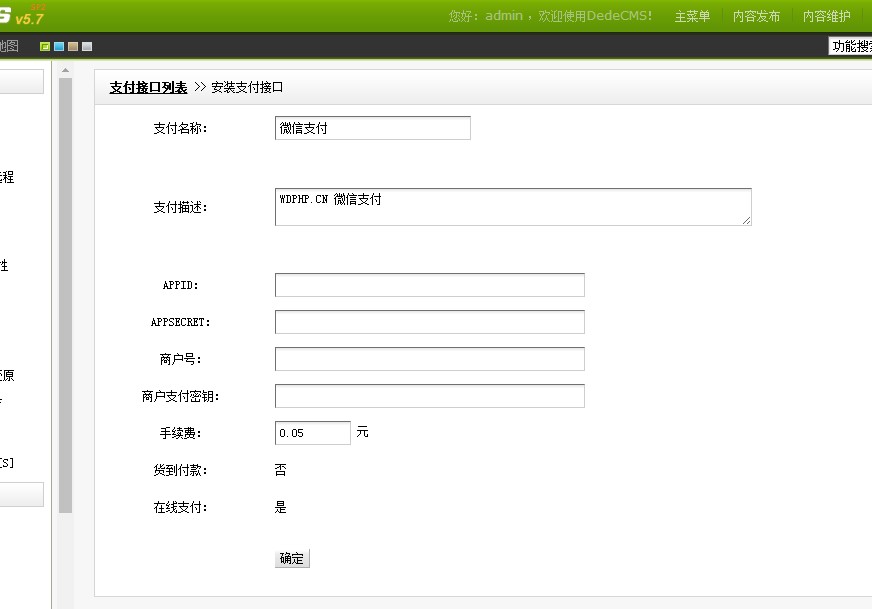Click the 确定 submit button

292,558
